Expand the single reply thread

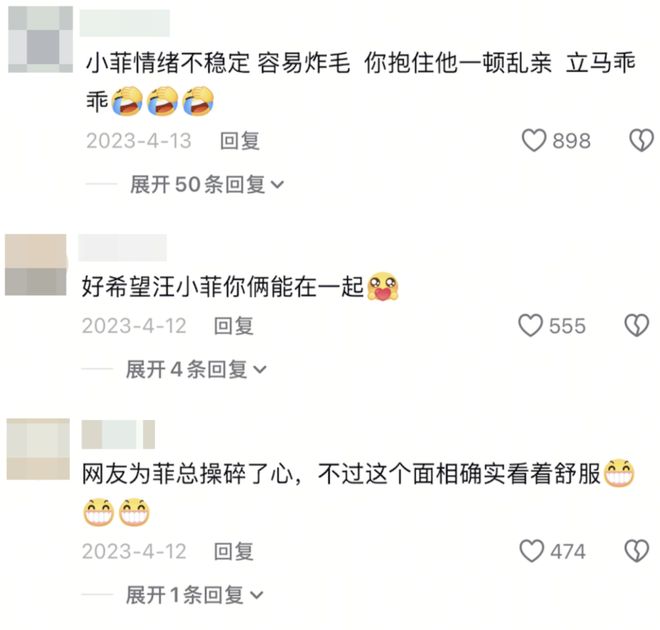[x=194, y=595]
